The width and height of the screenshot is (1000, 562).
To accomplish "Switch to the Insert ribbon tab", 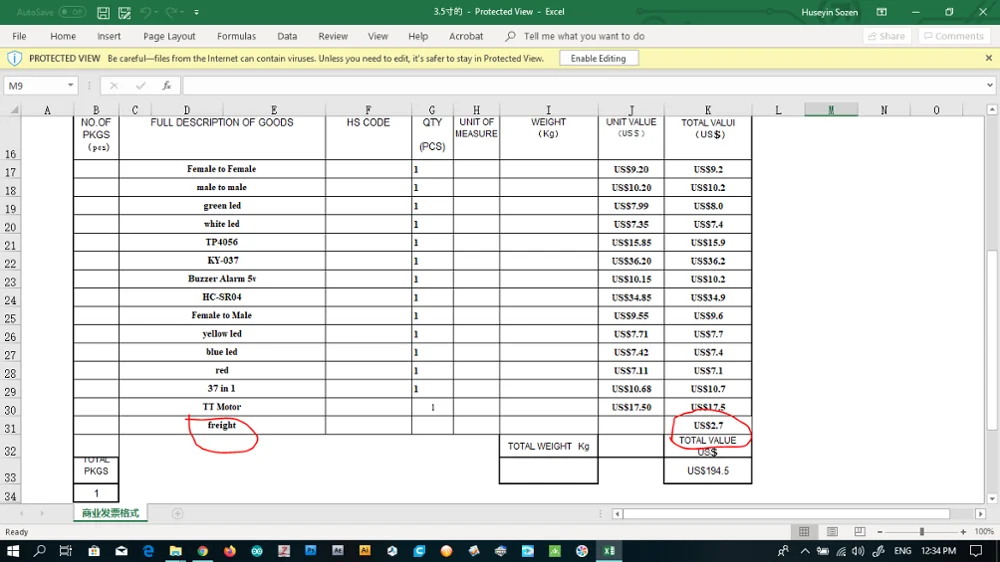I will [x=108, y=36].
